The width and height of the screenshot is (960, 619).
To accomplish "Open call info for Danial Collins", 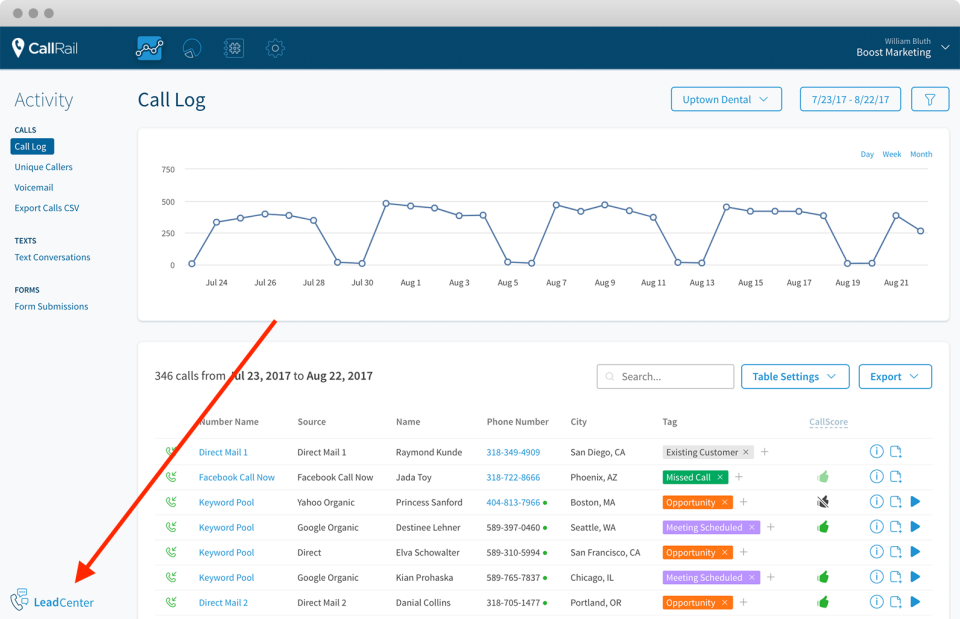I will 876,602.
